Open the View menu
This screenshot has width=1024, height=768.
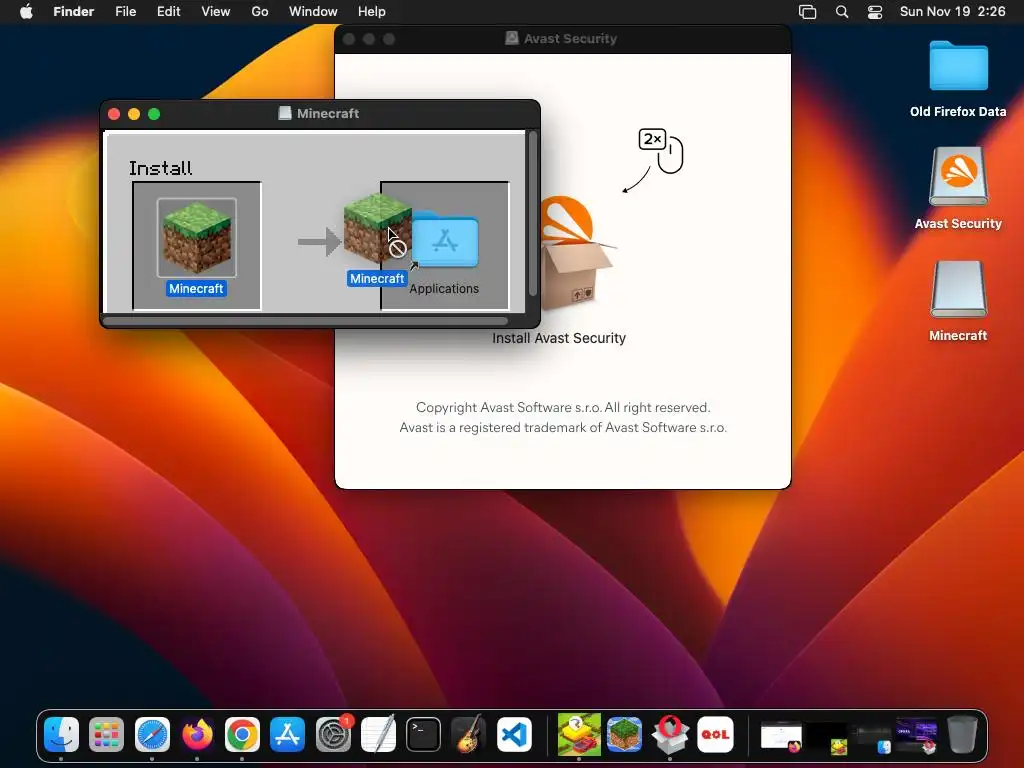pyautogui.click(x=216, y=12)
